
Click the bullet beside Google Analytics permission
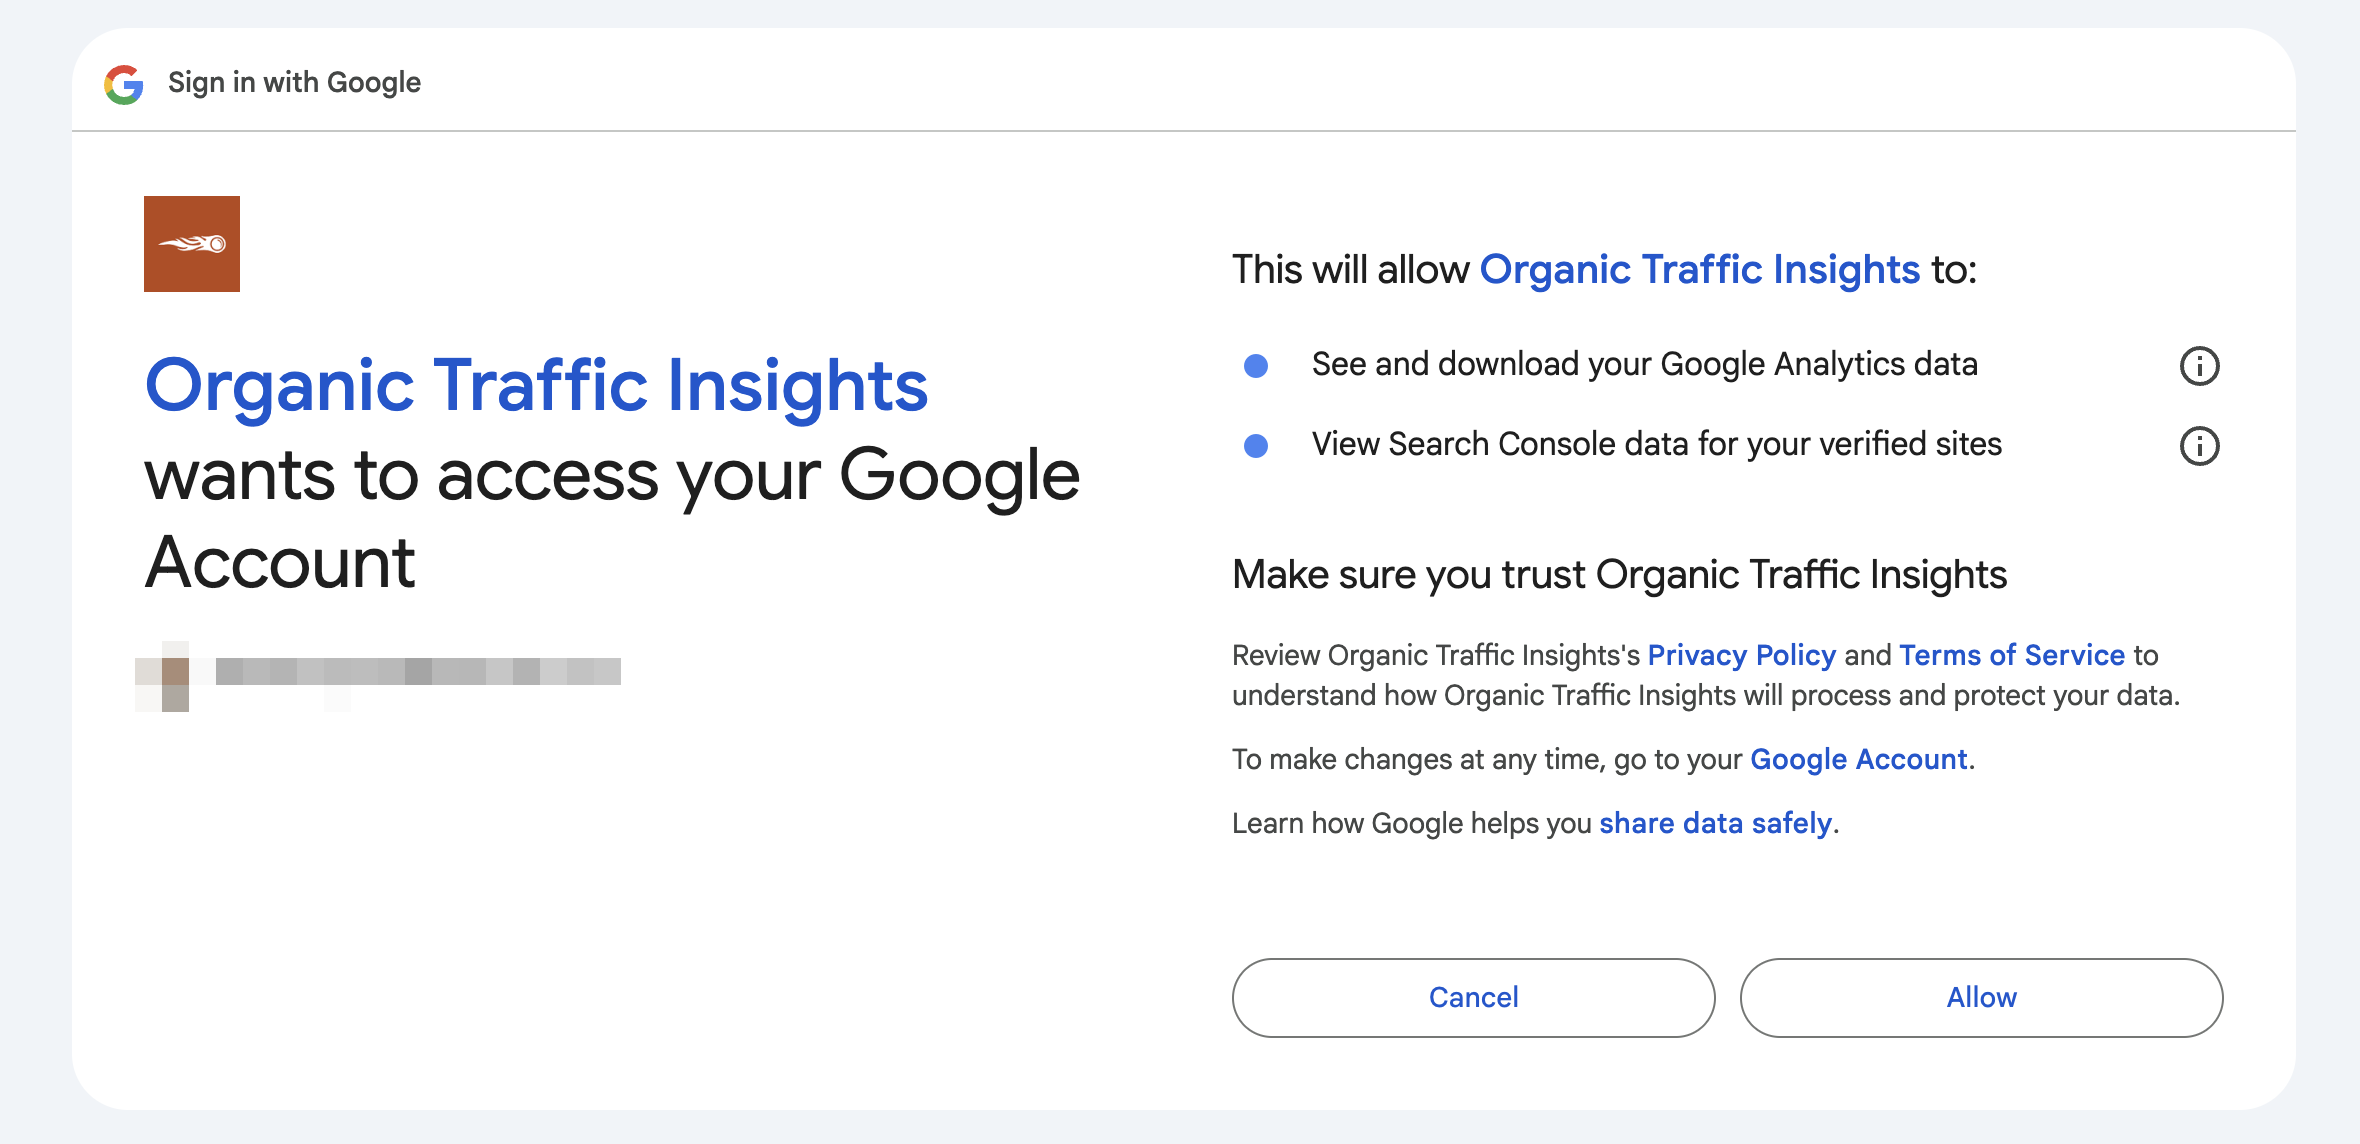[x=1258, y=366]
